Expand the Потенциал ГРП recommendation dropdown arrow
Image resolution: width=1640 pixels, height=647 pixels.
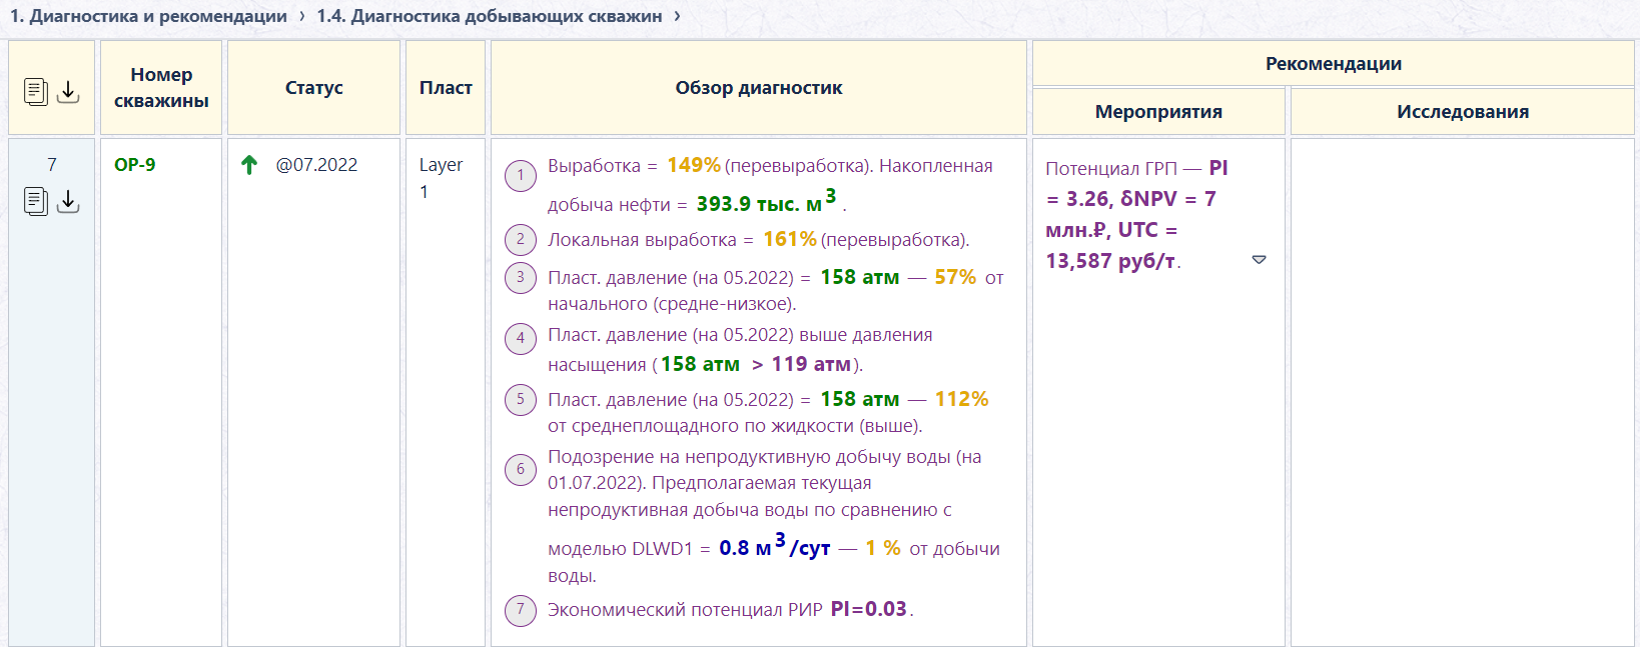pyautogui.click(x=1259, y=260)
